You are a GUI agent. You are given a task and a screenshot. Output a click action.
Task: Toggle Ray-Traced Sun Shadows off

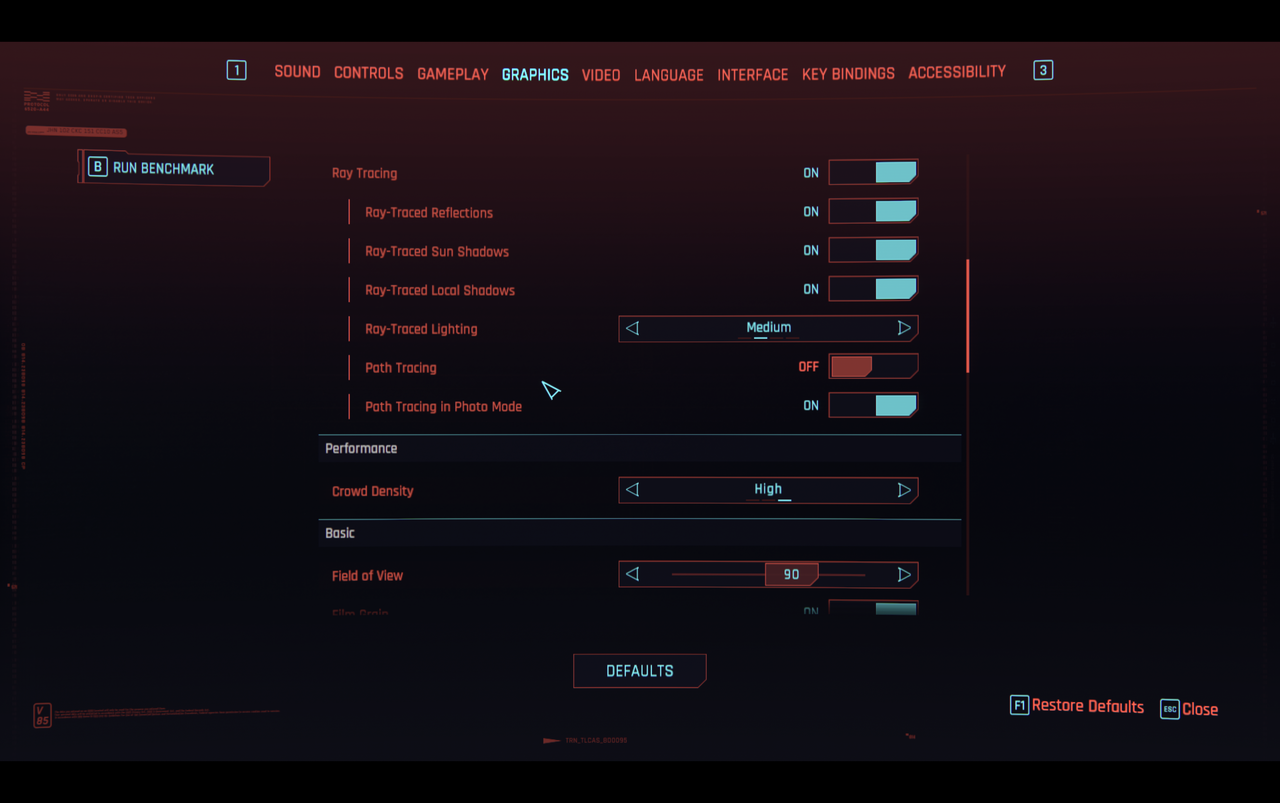click(x=873, y=250)
